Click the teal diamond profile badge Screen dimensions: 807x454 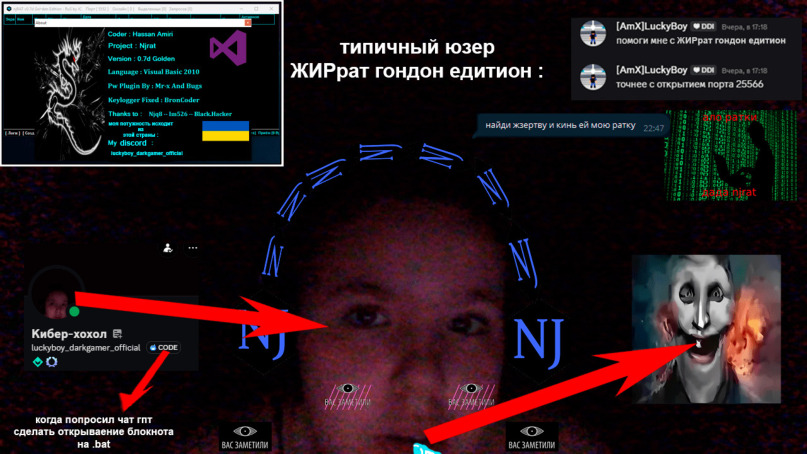click(x=37, y=362)
